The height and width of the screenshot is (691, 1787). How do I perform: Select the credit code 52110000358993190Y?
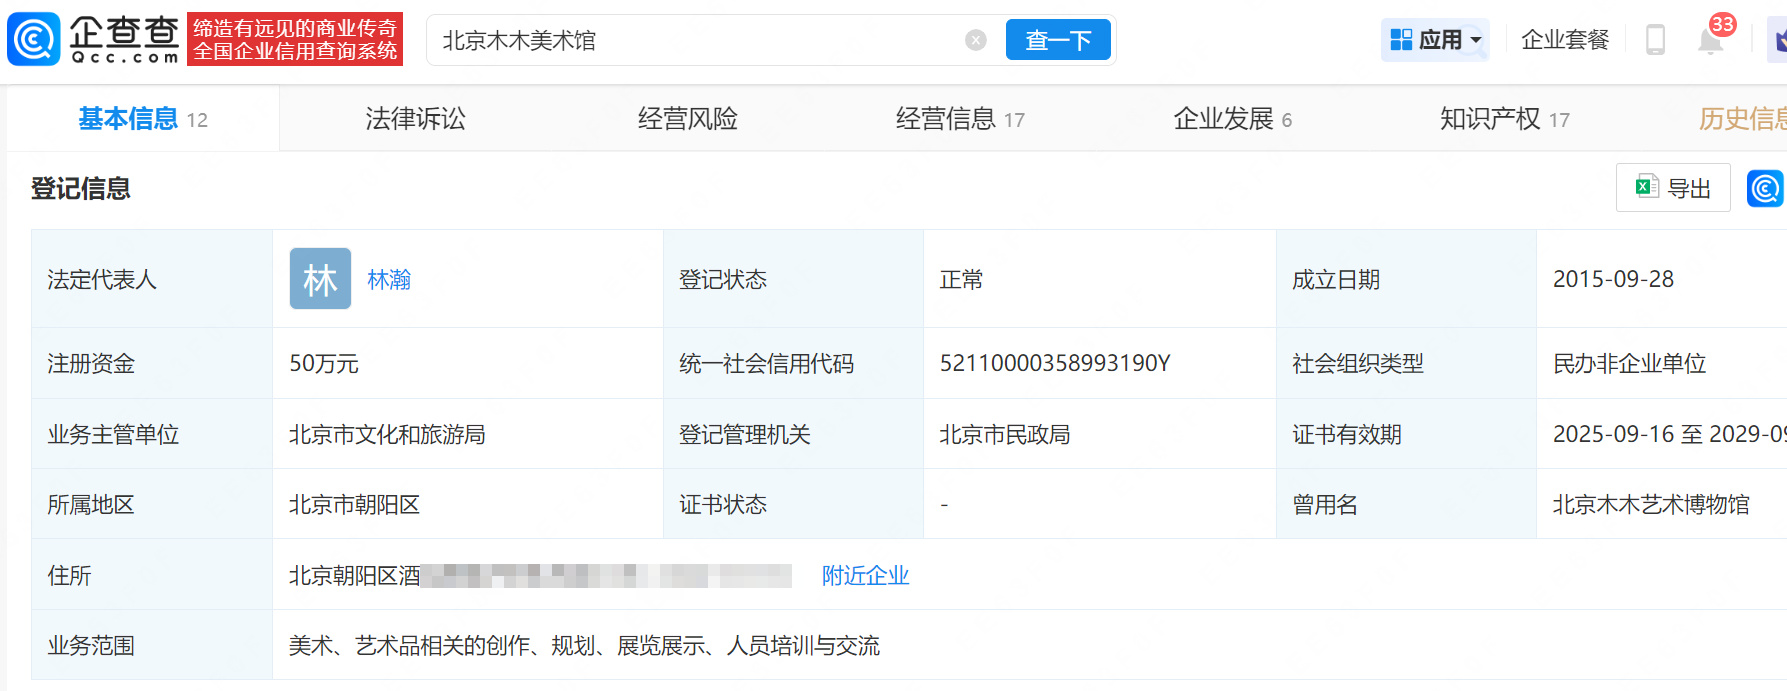tap(1055, 364)
